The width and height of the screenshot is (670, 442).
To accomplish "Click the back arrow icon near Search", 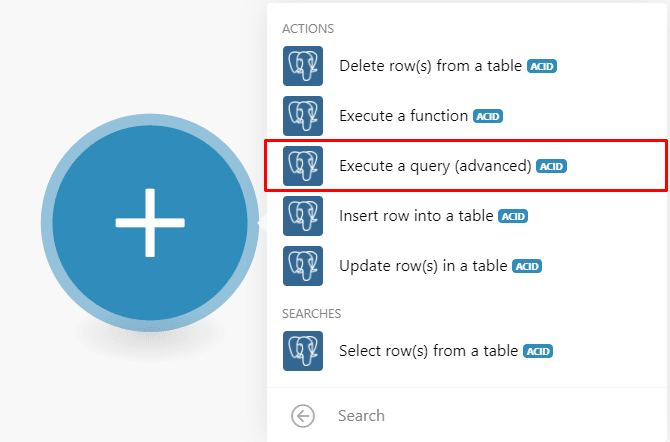I will 302,416.
